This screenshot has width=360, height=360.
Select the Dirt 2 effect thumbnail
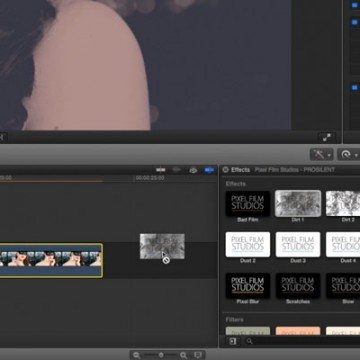(x=343, y=203)
